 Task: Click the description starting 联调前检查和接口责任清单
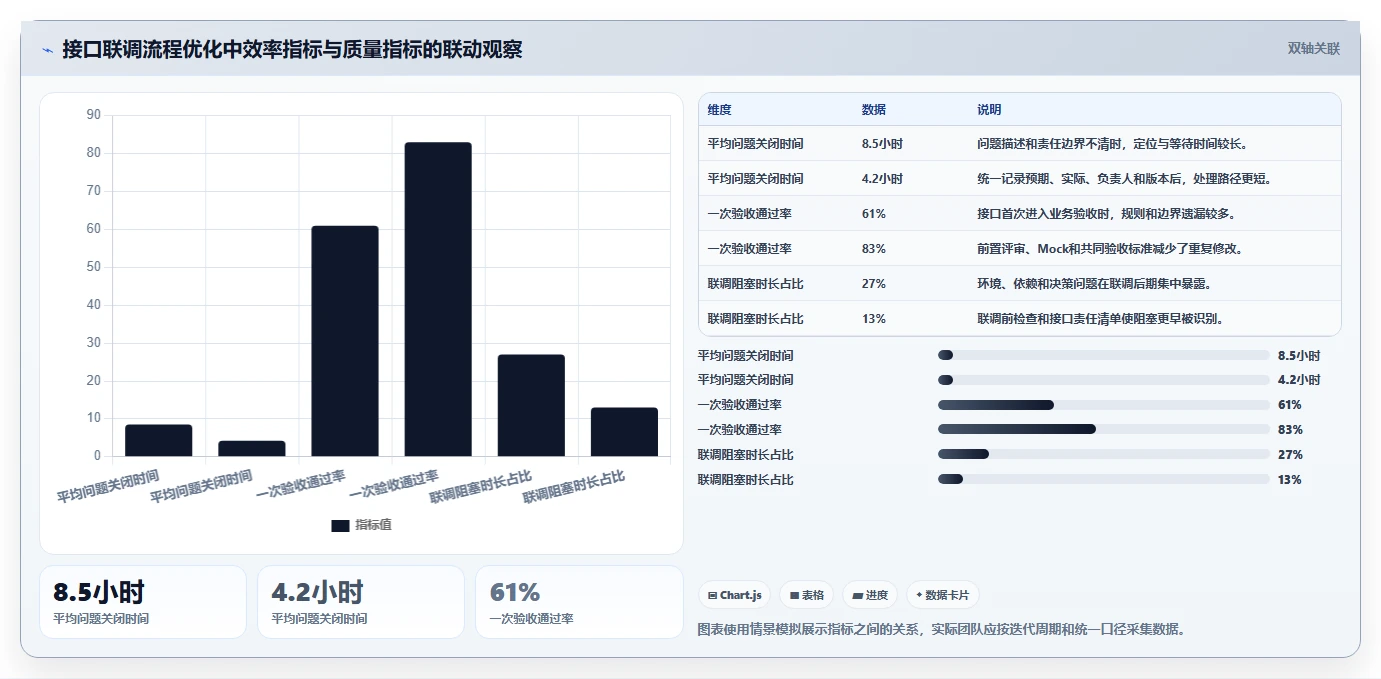coord(1100,319)
